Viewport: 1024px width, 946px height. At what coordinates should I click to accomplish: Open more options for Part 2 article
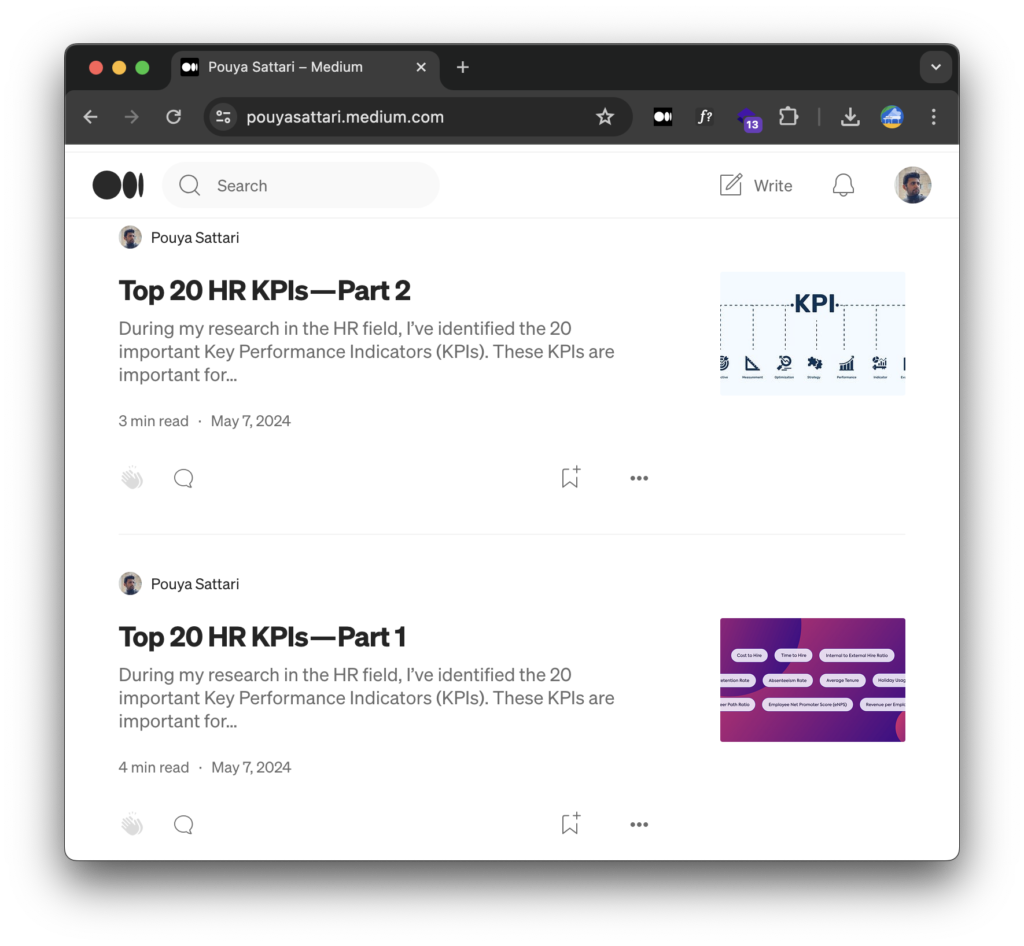[x=639, y=478]
